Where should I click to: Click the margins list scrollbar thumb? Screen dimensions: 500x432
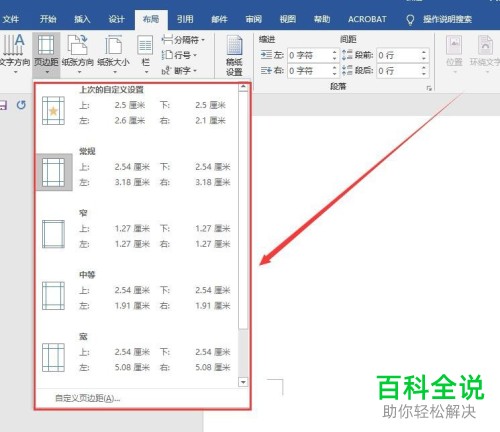(x=243, y=210)
